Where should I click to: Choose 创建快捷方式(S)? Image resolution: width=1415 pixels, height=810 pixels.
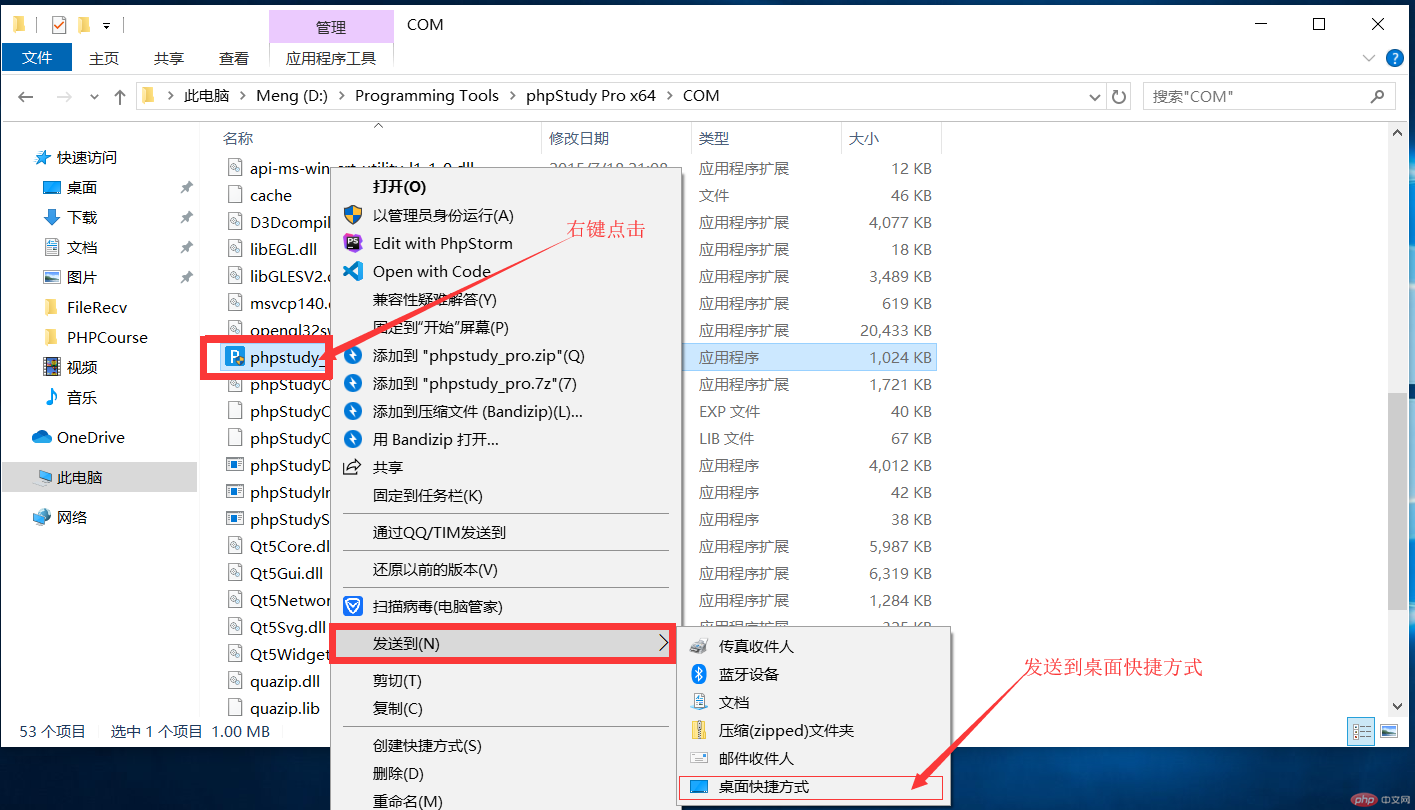pos(506,745)
